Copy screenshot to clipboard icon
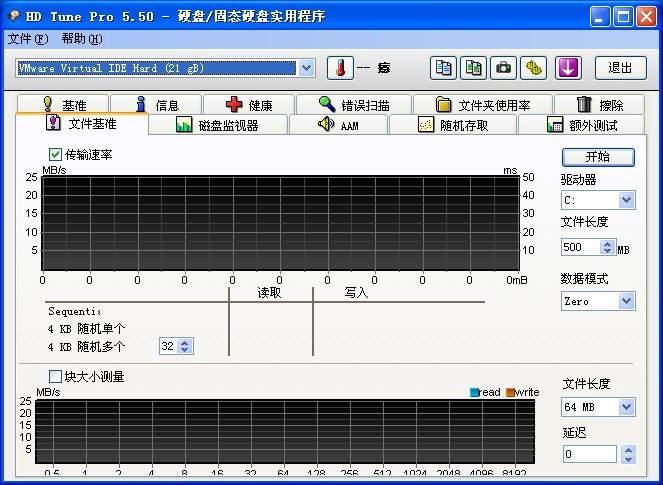This screenshot has width=663, height=485. [x=474, y=68]
